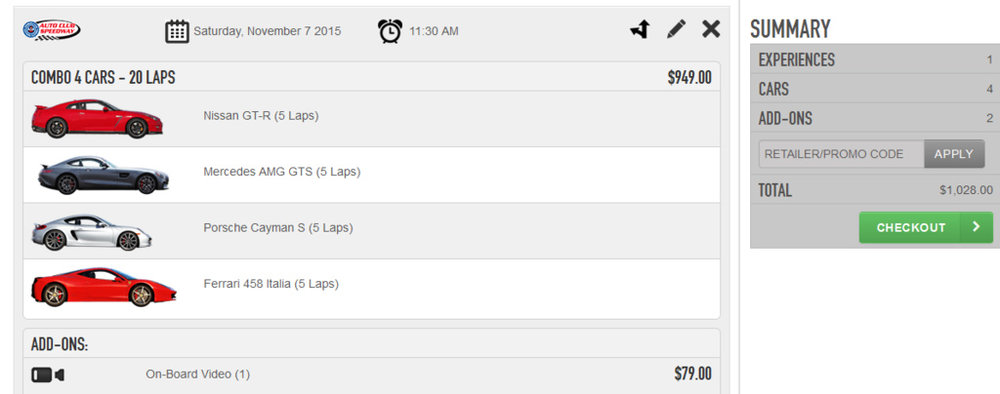Pick the Ferrari 458 Italia car image
Viewport: 1000px width, 394px height.
(x=103, y=287)
